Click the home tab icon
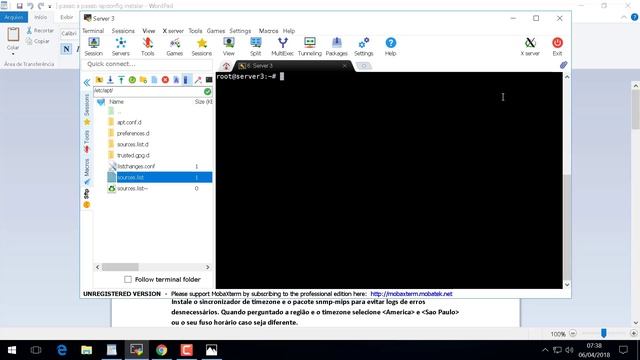640x360 pixels. [x=226, y=66]
